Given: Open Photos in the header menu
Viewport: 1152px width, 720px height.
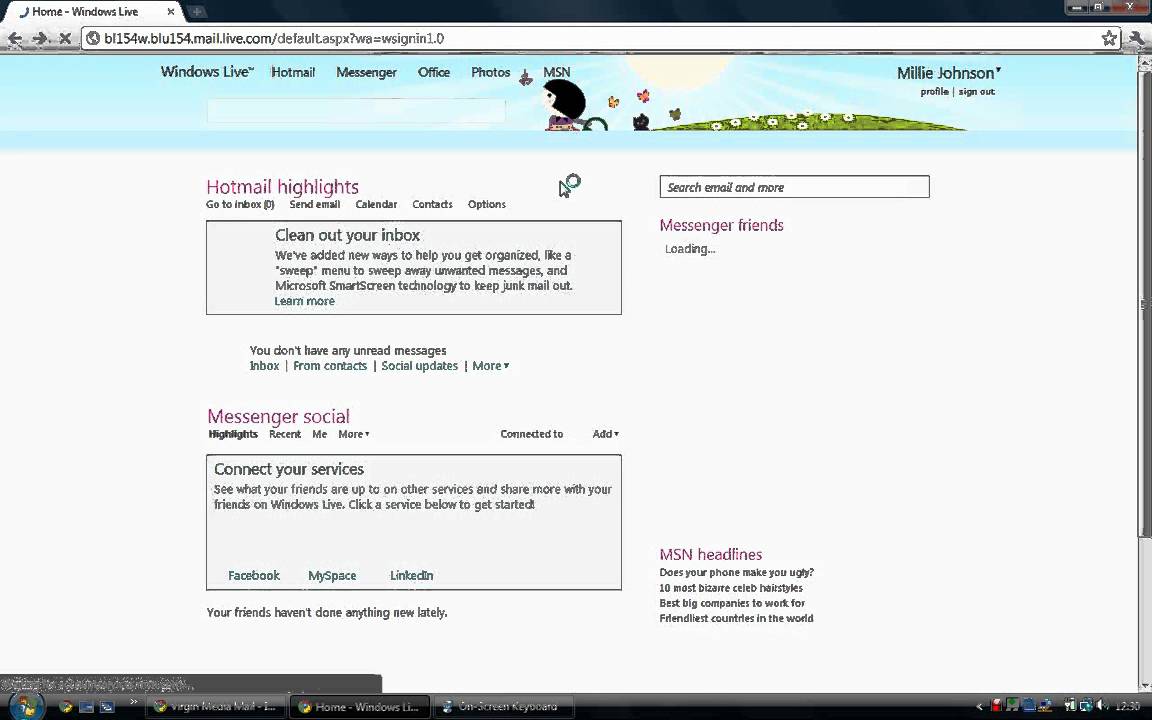Looking at the screenshot, I should point(490,72).
